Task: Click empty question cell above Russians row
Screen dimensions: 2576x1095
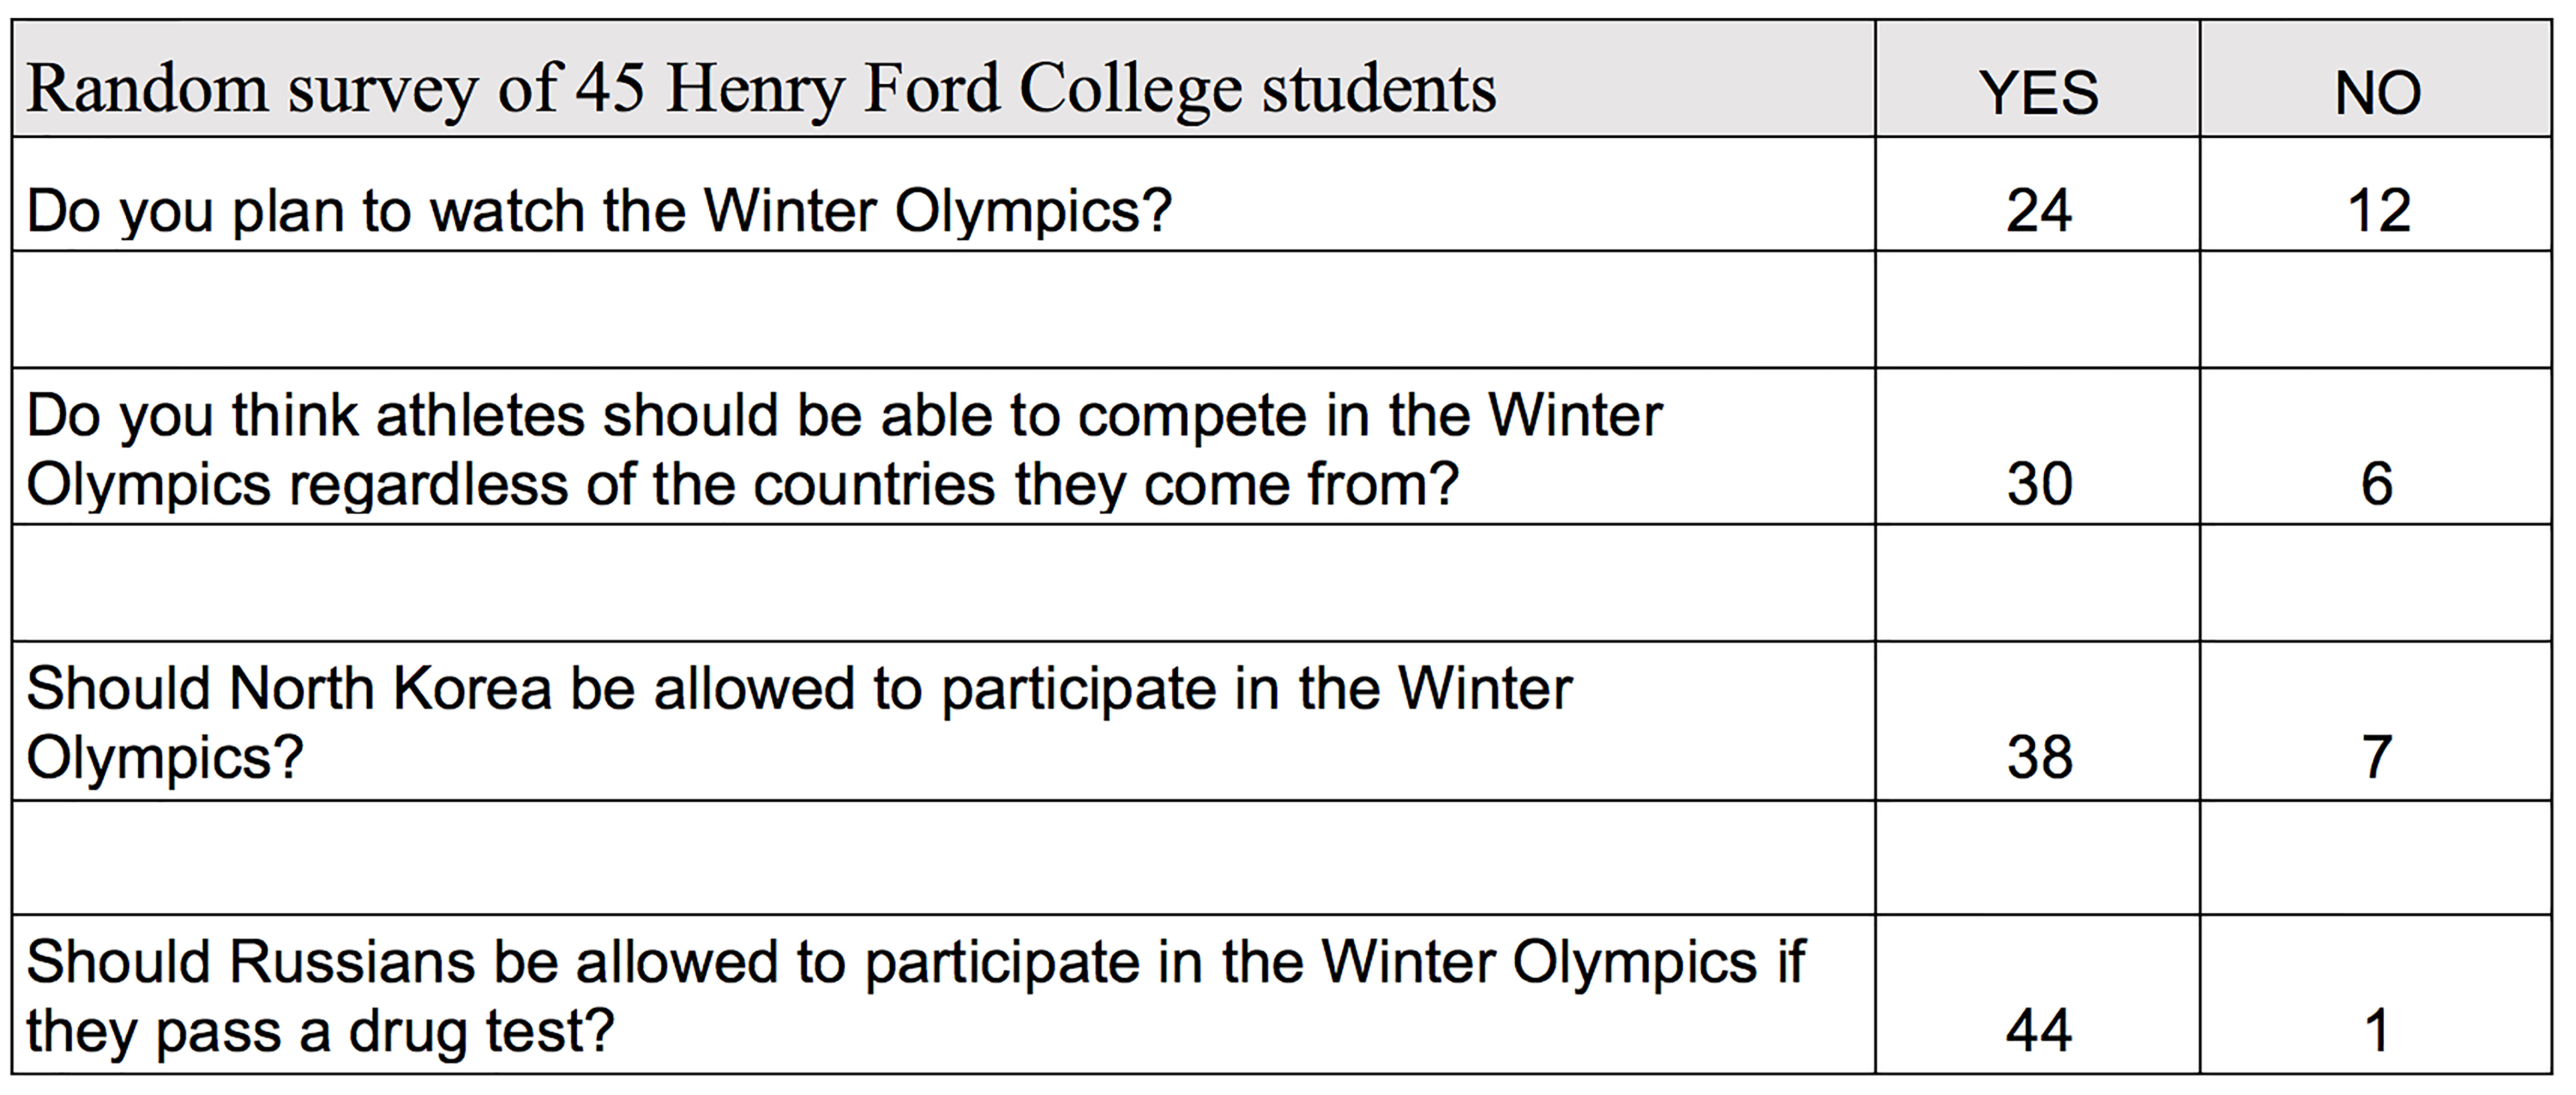Action: (x=943, y=857)
